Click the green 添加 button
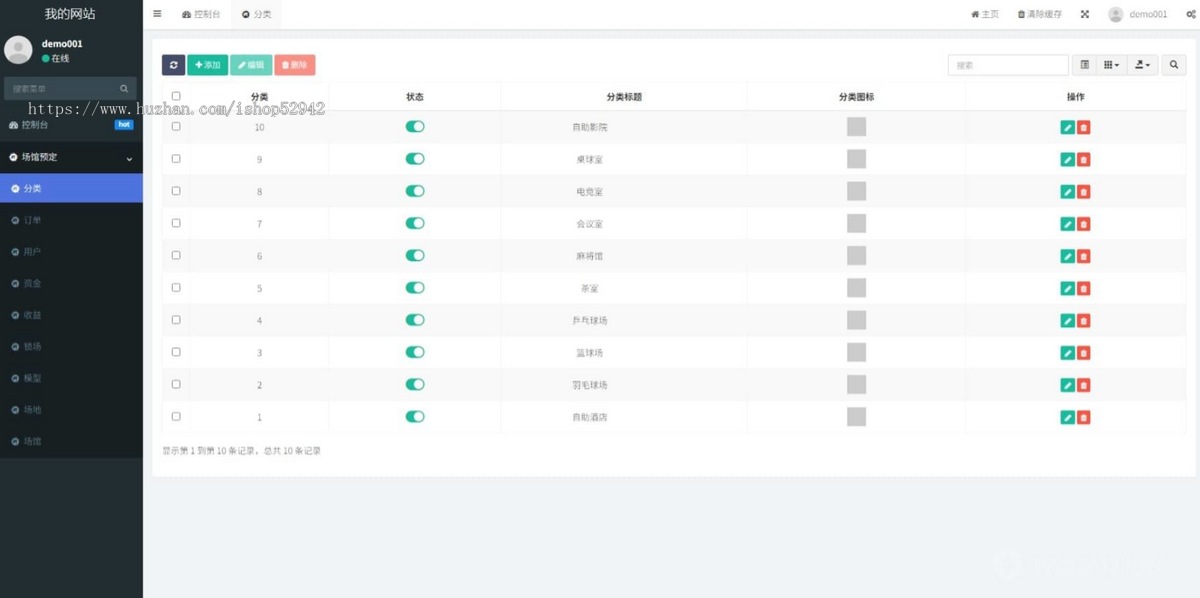 point(207,65)
